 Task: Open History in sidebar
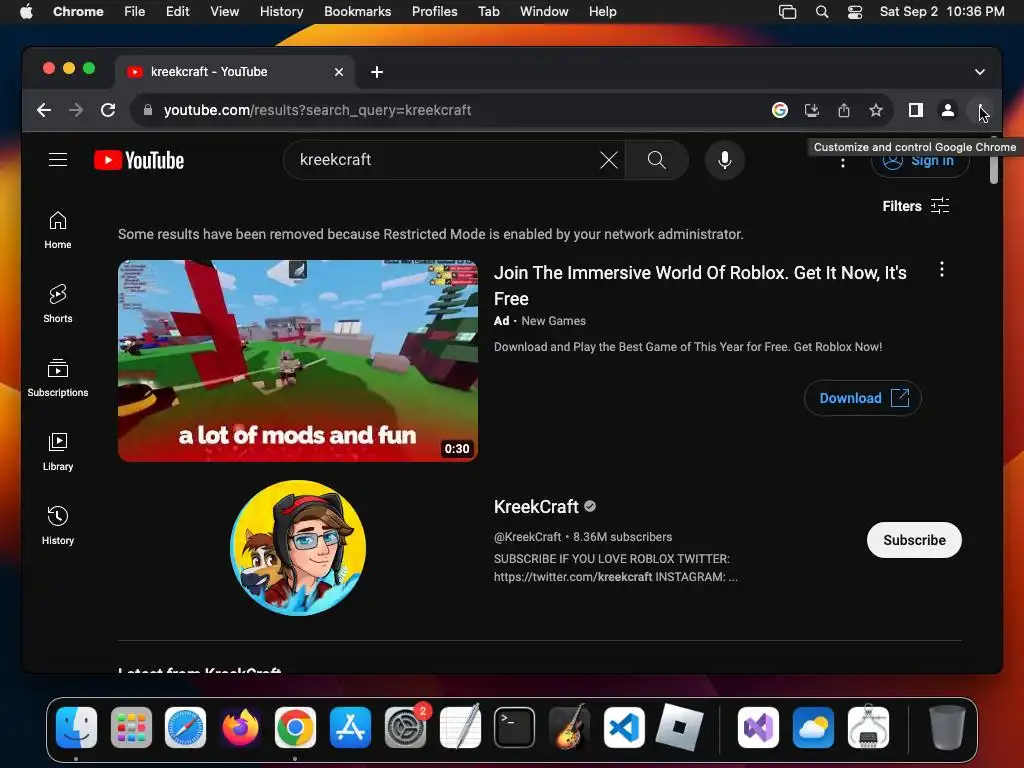[58, 526]
